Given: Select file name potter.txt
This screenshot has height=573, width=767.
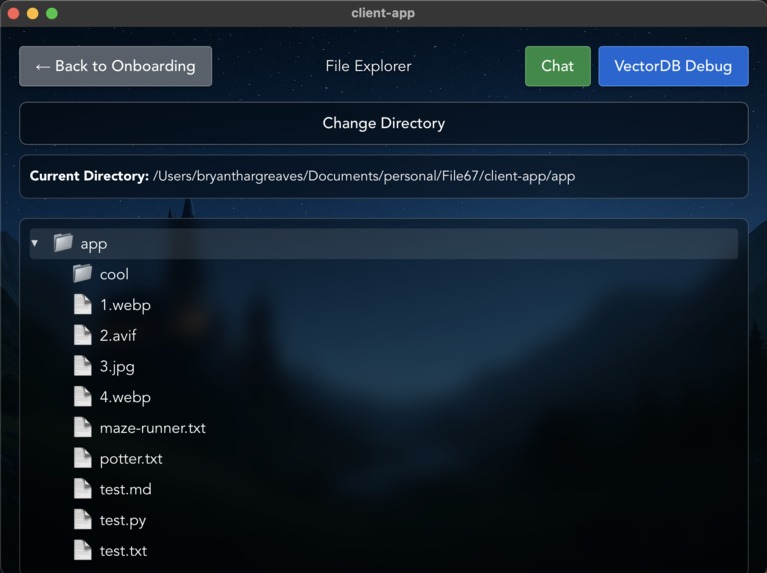Looking at the screenshot, I should (x=131, y=459).
